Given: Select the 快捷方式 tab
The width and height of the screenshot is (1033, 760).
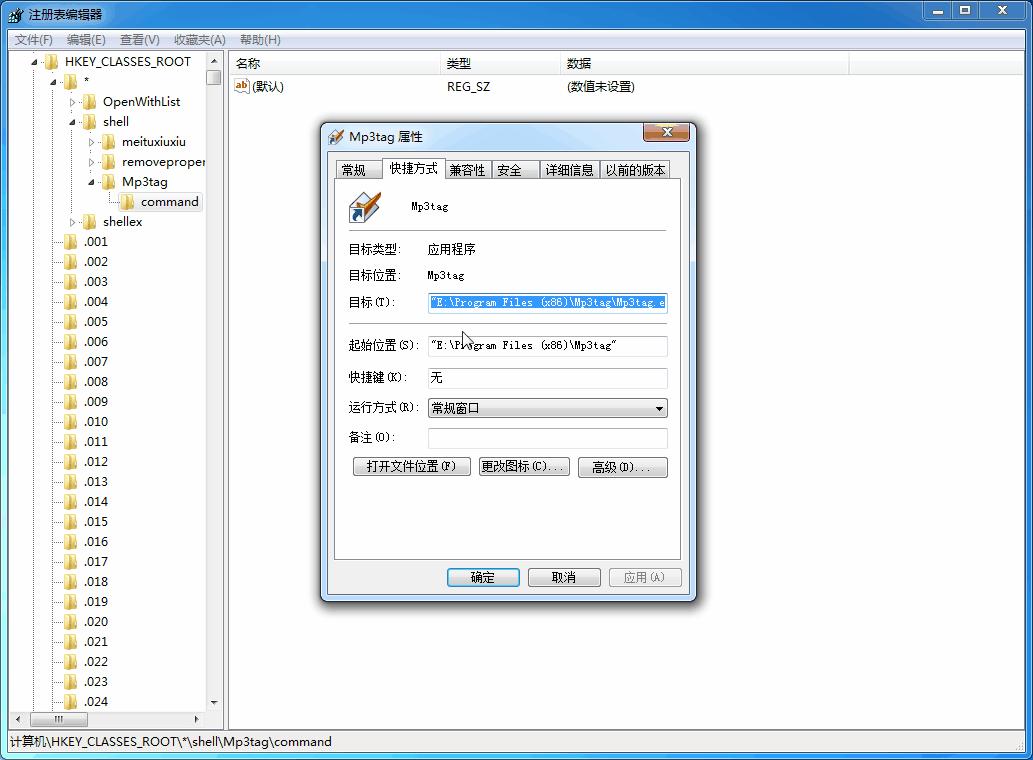Looking at the screenshot, I should coord(414,169).
